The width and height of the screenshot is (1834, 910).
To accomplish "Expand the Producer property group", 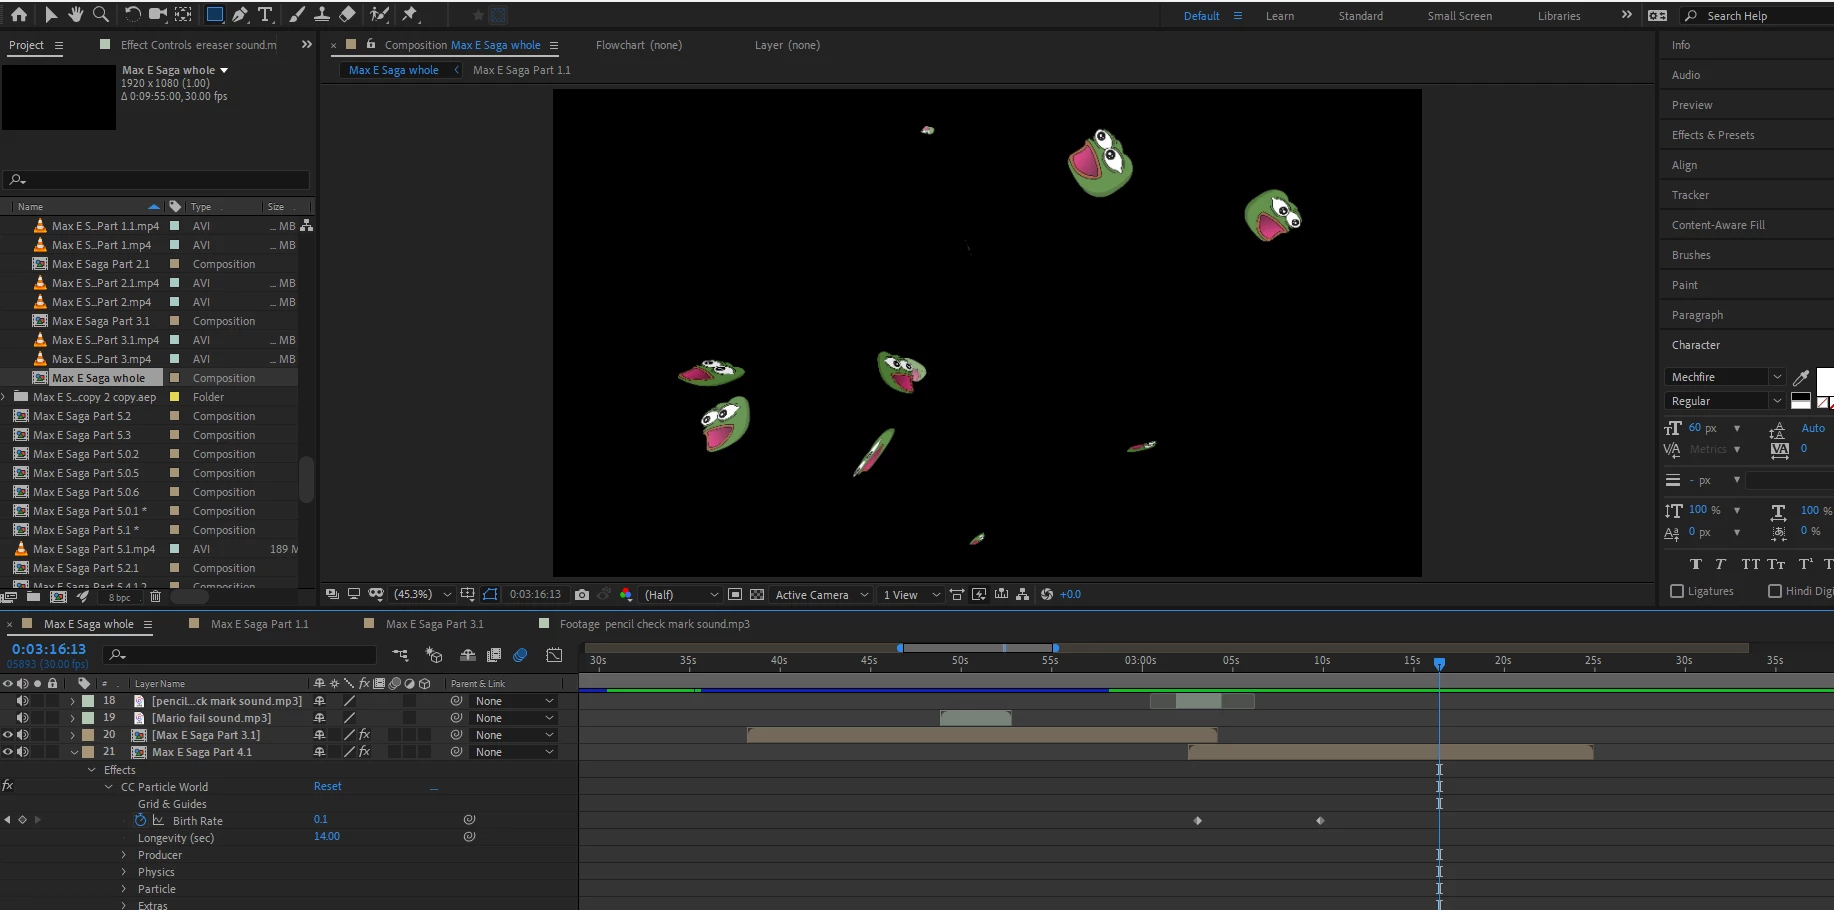I will pos(124,855).
